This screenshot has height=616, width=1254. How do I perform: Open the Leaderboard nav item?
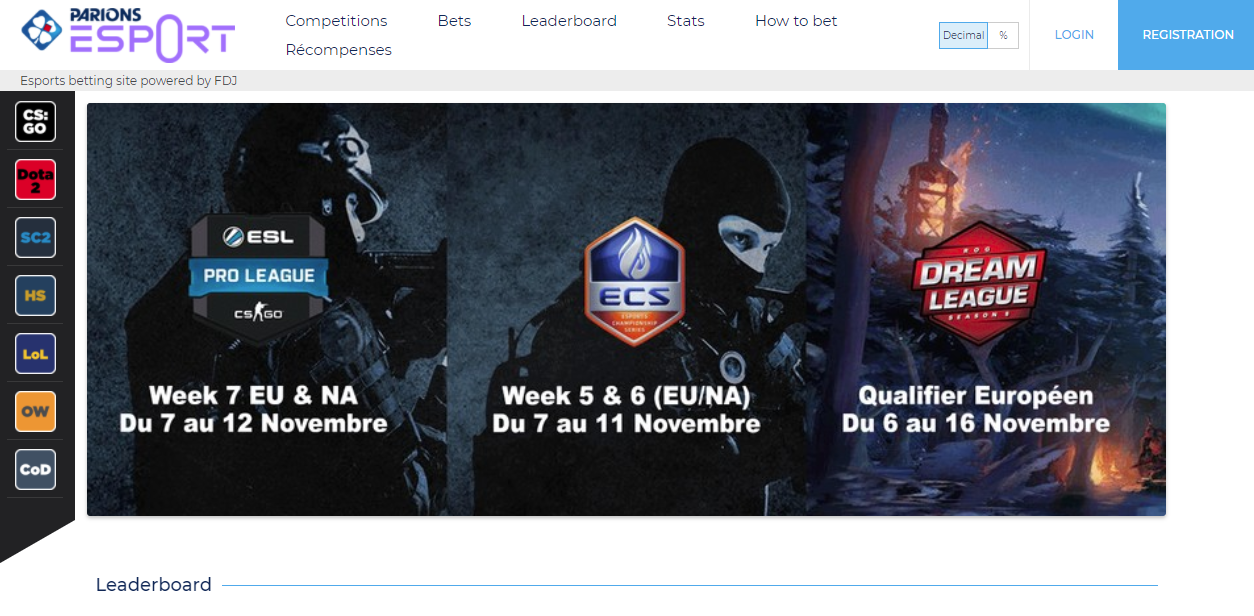pos(569,21)
